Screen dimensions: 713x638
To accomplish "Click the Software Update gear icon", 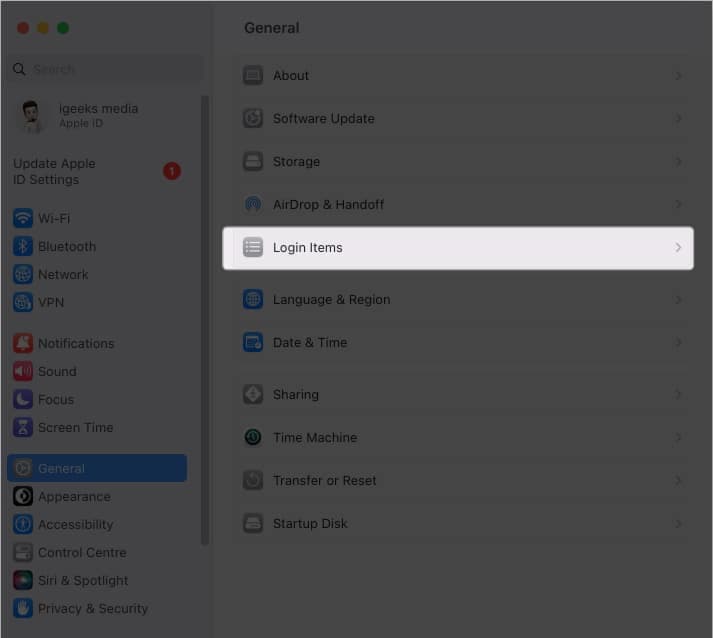I will pos(253,118).
